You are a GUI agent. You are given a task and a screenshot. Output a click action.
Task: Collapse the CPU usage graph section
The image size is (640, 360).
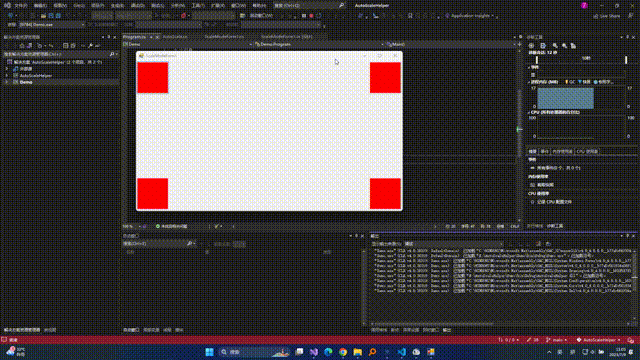pos(529,112)
